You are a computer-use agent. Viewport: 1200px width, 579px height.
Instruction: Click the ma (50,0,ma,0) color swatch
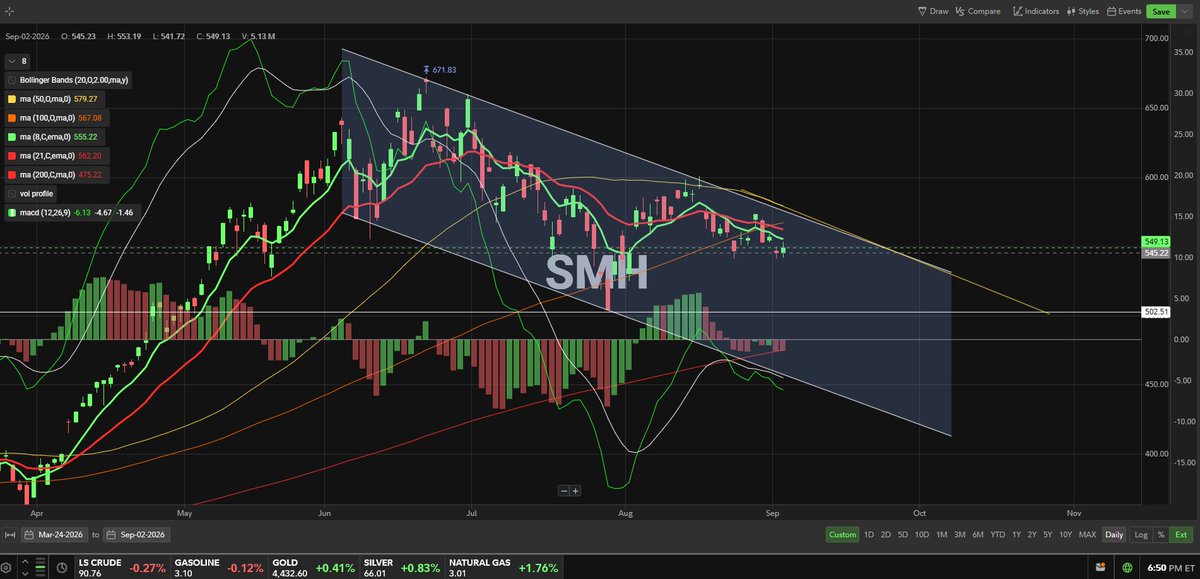click(12, 99)
